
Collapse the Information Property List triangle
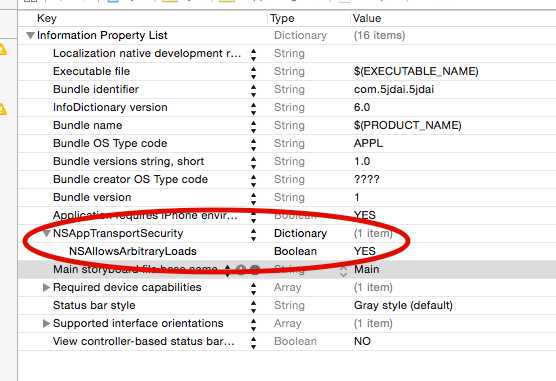point(30,35)
